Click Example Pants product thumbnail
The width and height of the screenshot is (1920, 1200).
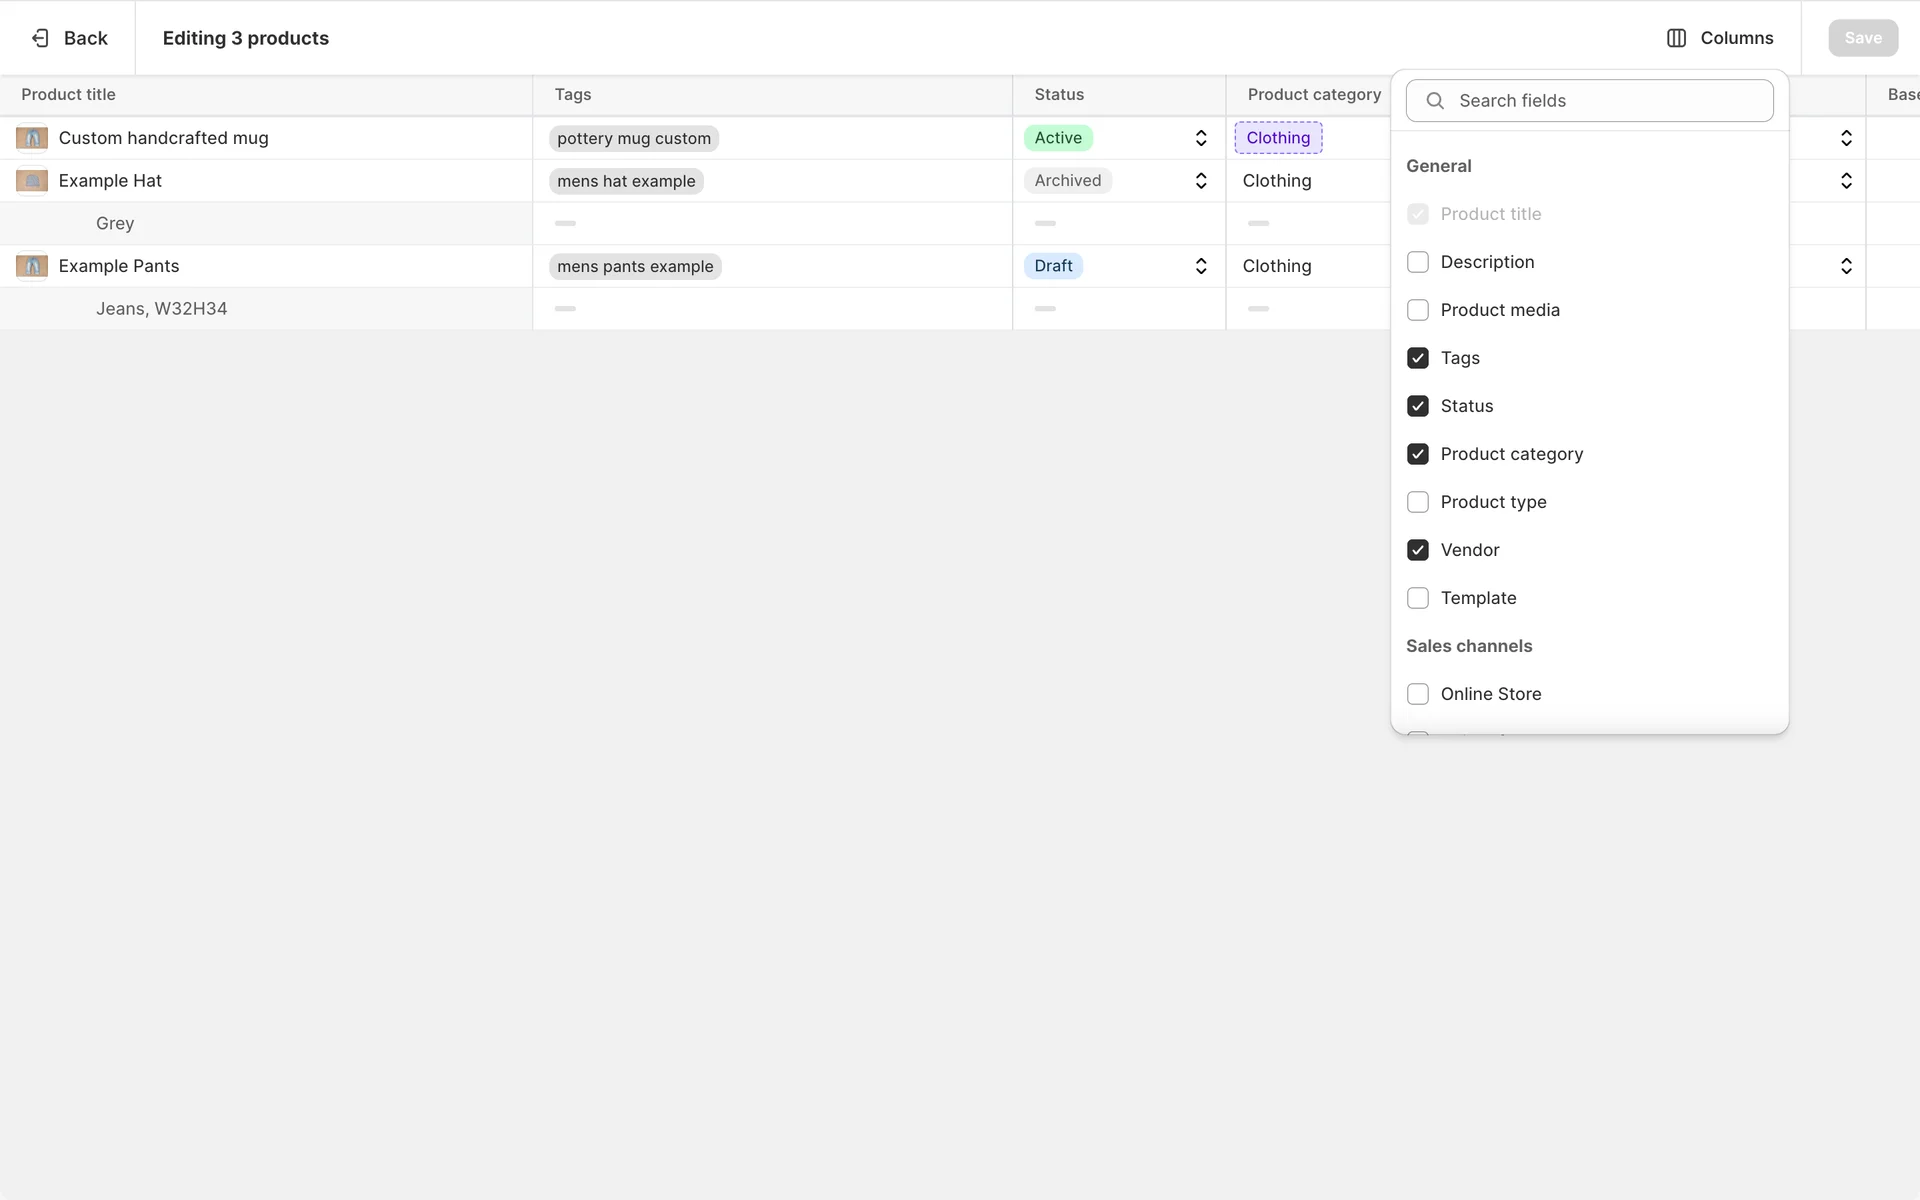pos(32,266)
